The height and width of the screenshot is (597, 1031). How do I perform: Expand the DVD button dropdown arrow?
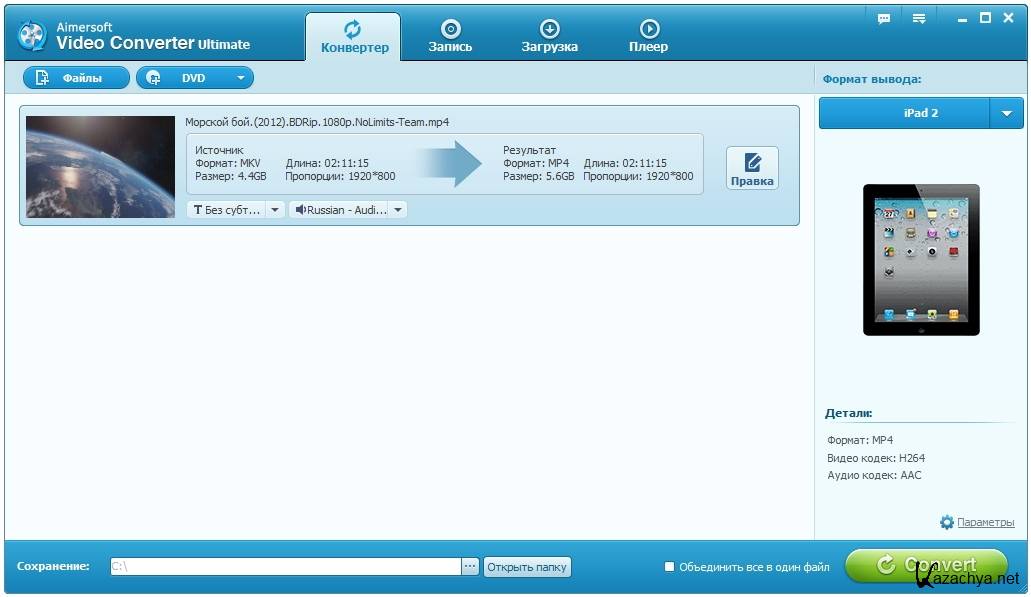[x=240, y=78]
